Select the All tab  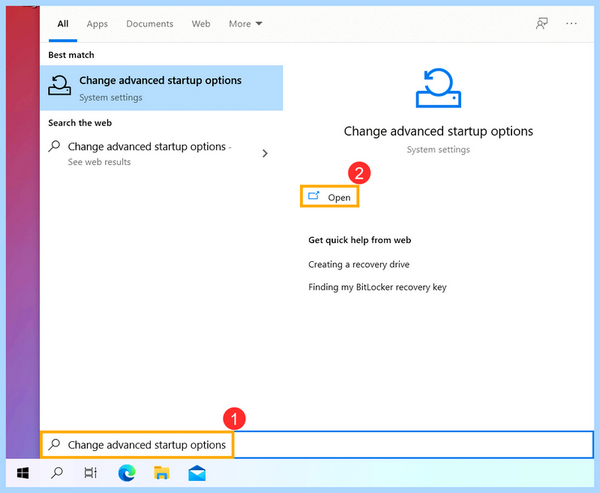(x=63, y=24)
